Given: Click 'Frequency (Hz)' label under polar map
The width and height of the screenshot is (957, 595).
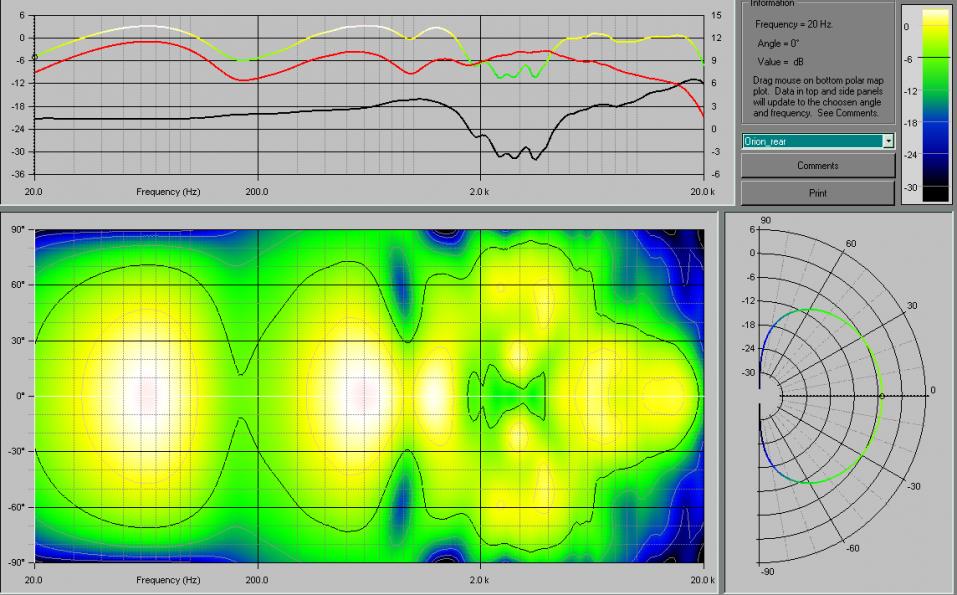Looking at the screenshot, I should click(x=168, y=580).
